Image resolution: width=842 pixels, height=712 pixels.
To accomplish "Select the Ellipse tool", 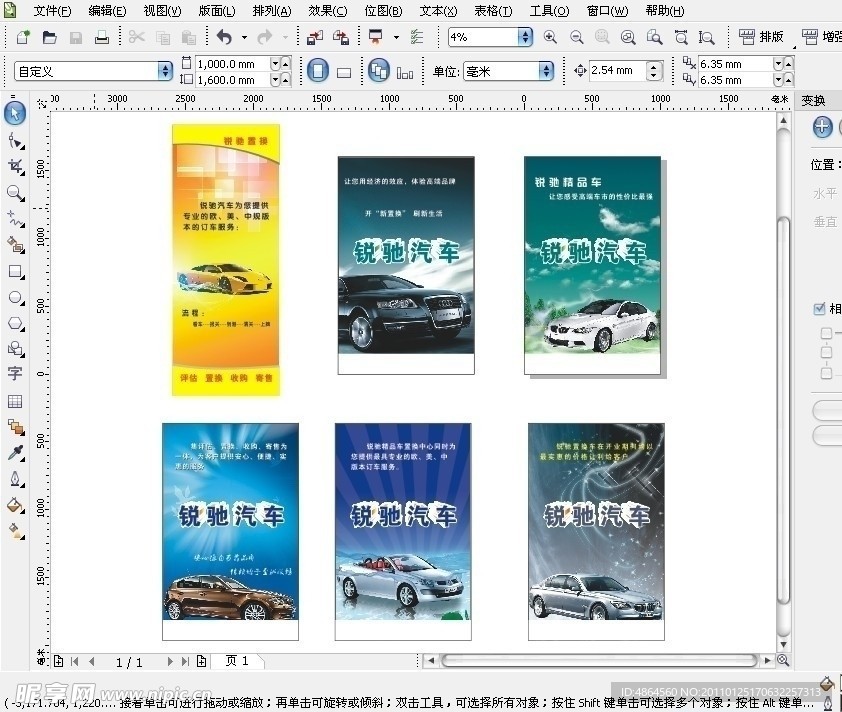I will [x=16, y=298].
